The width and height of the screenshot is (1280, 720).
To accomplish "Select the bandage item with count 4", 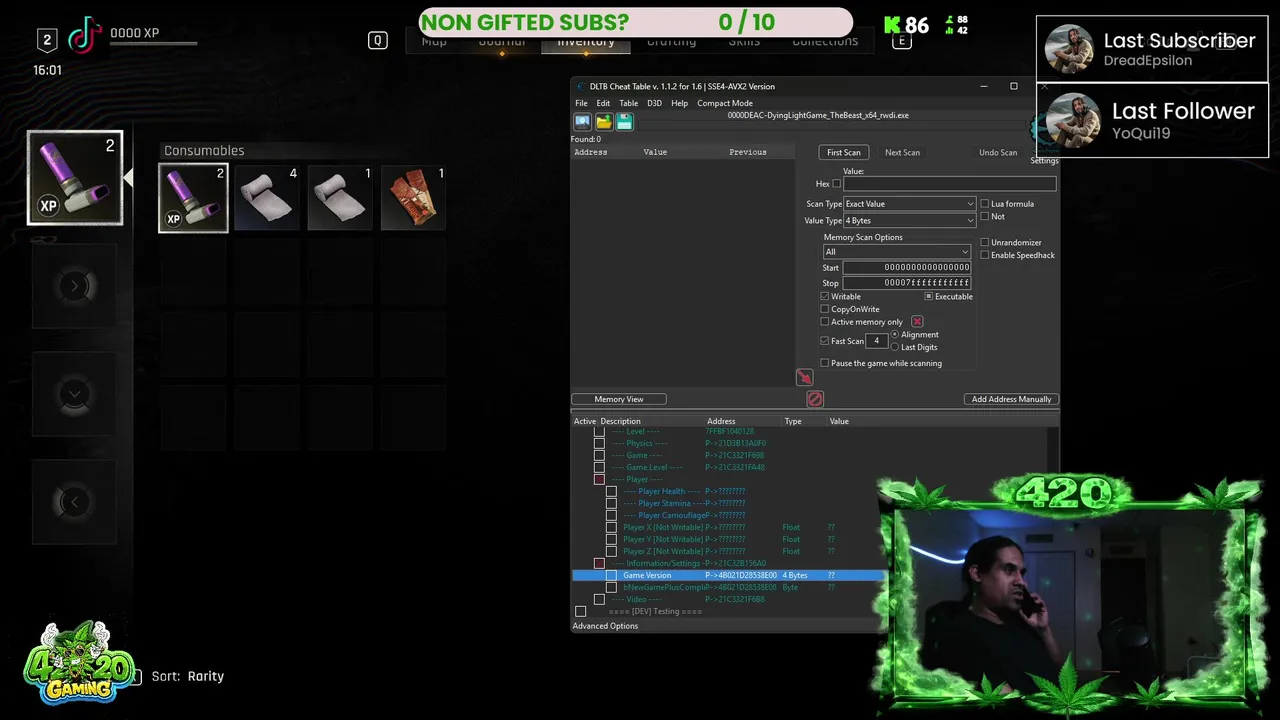I will coord(267,197).
